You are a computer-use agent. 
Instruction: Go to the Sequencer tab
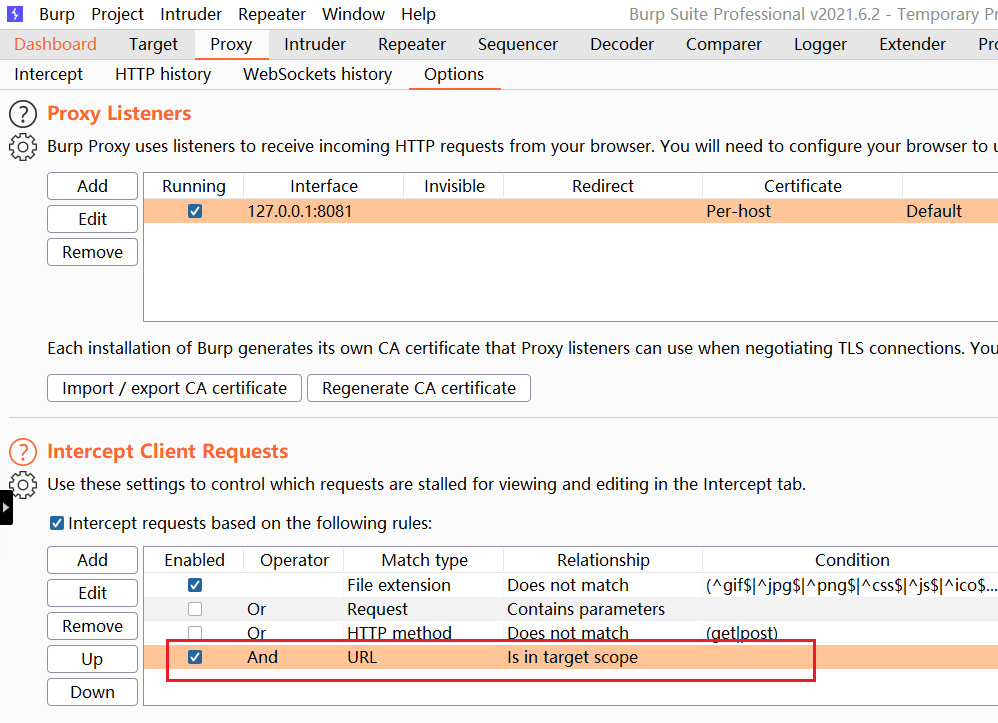point(517,44)
